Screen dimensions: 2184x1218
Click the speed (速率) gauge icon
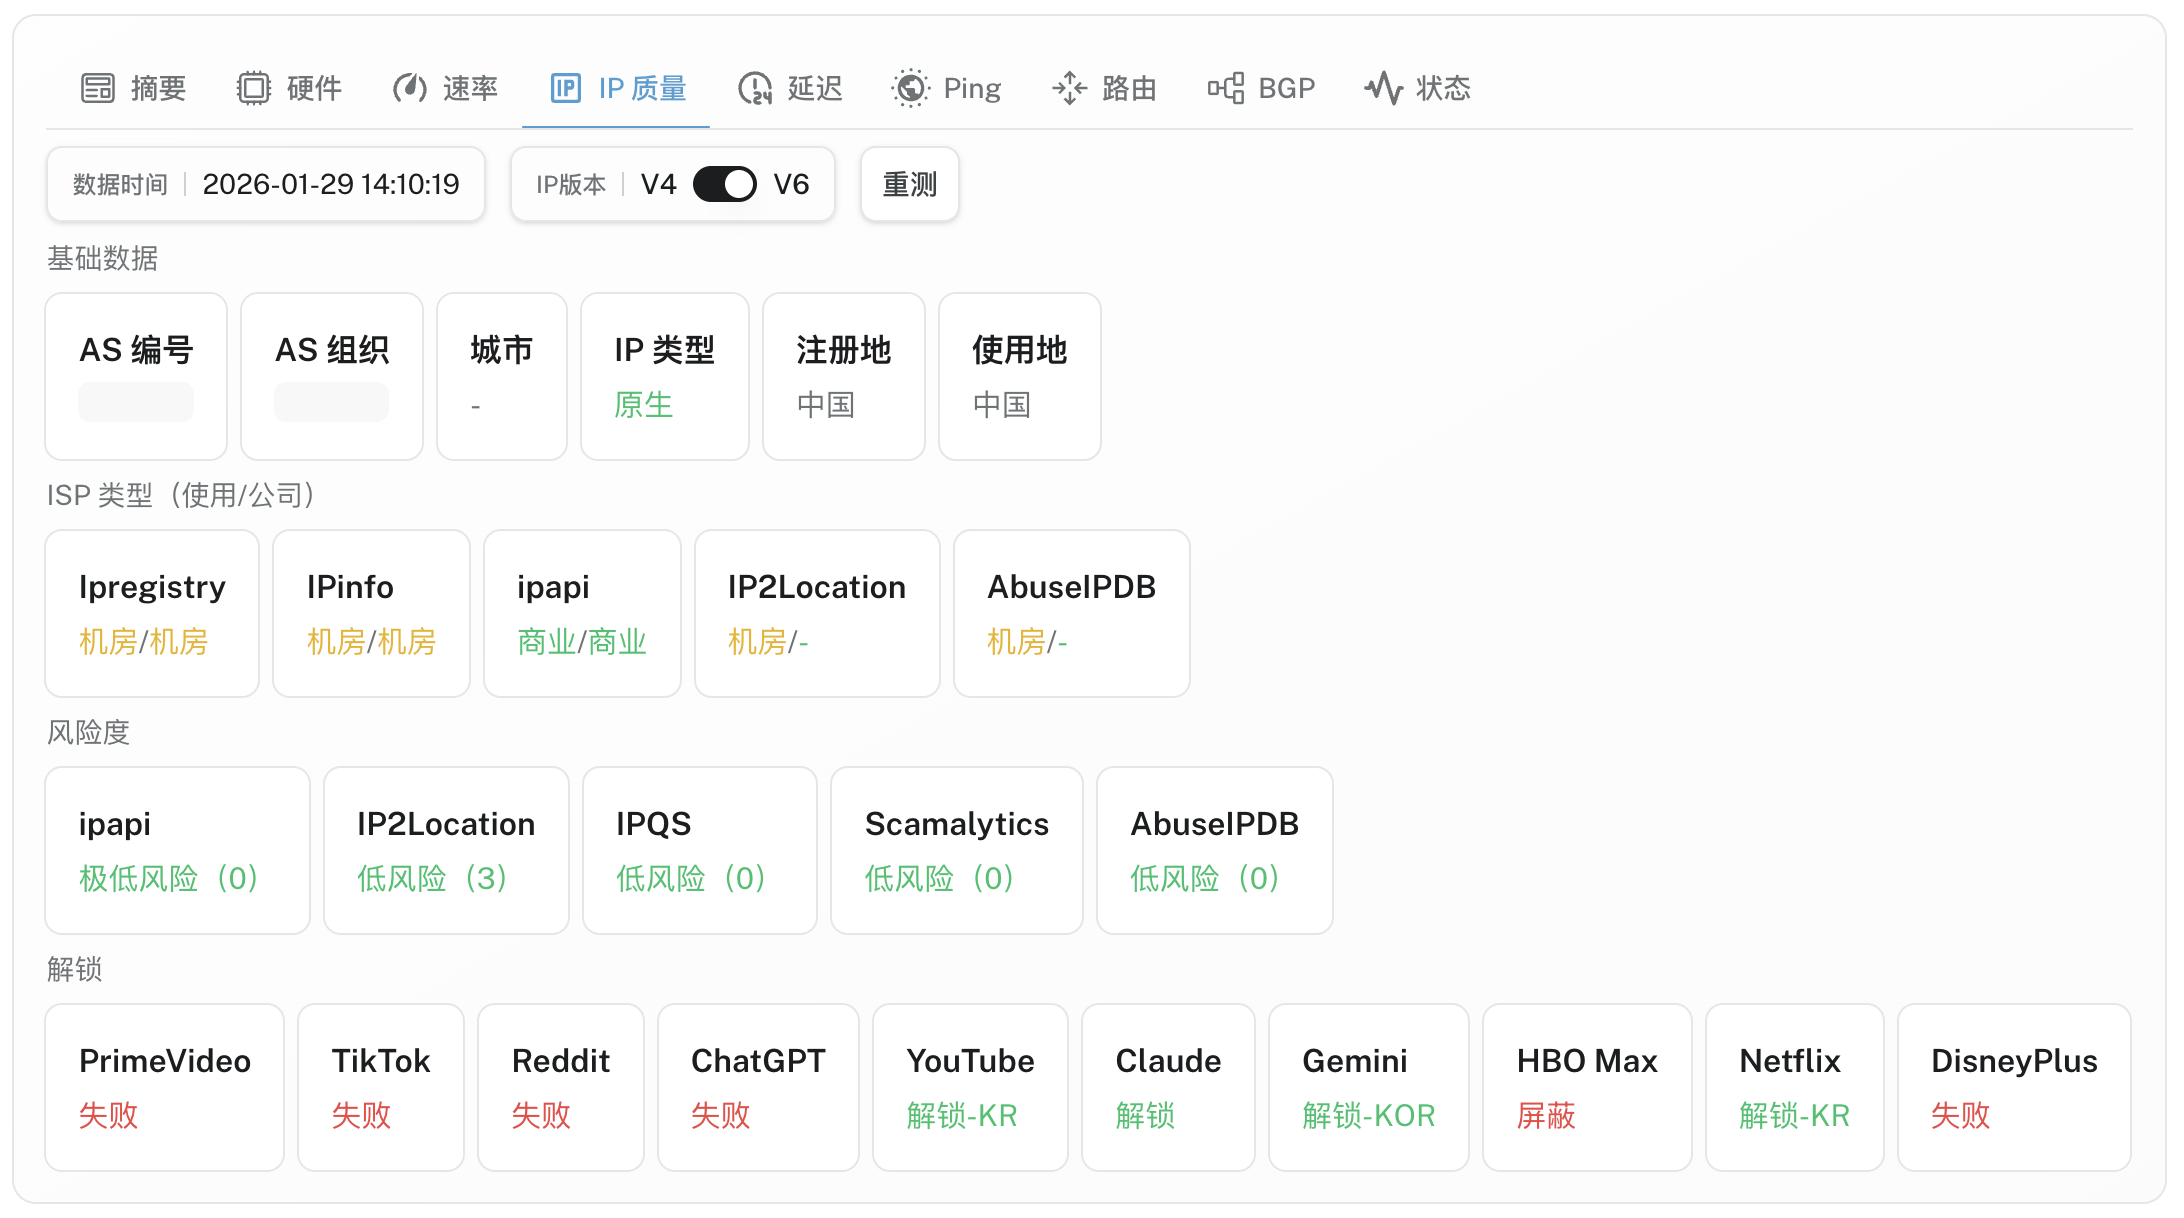point(410,88)
